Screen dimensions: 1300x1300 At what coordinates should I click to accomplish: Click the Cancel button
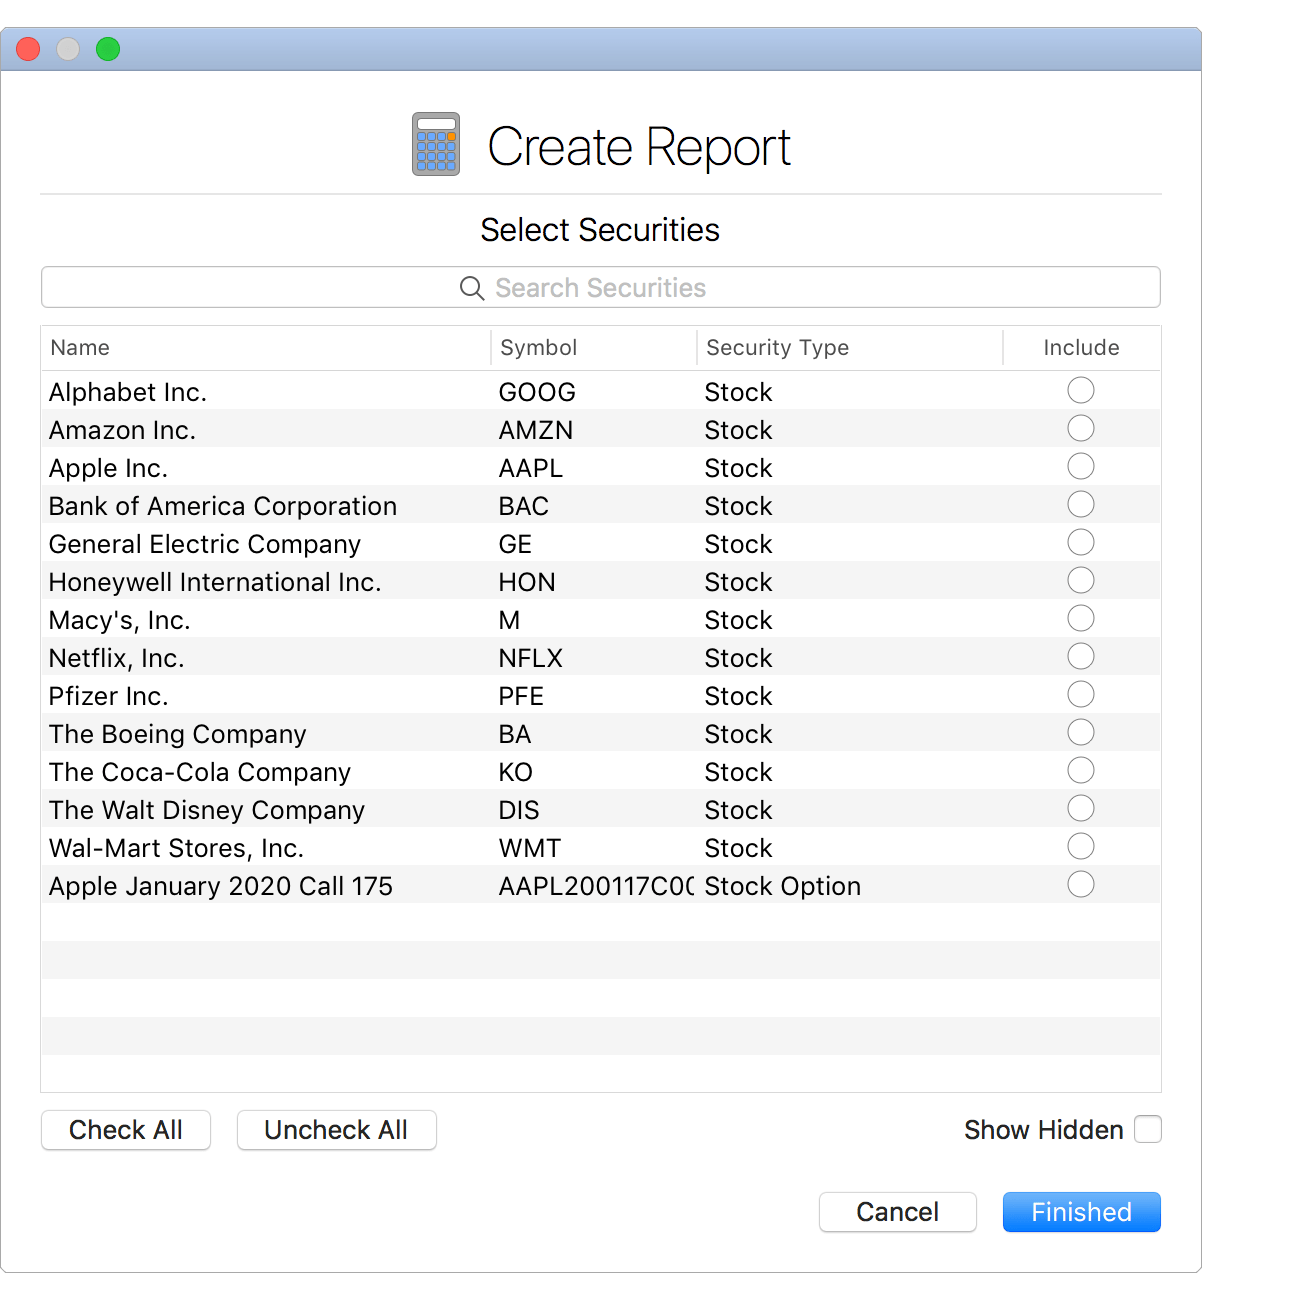897,1212
